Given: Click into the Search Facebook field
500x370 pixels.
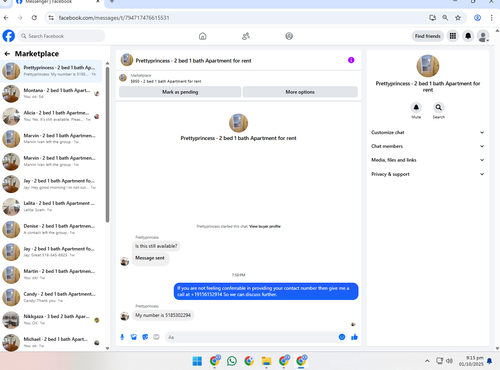Looking at the screenshot, I should click(x=62, y=36).
